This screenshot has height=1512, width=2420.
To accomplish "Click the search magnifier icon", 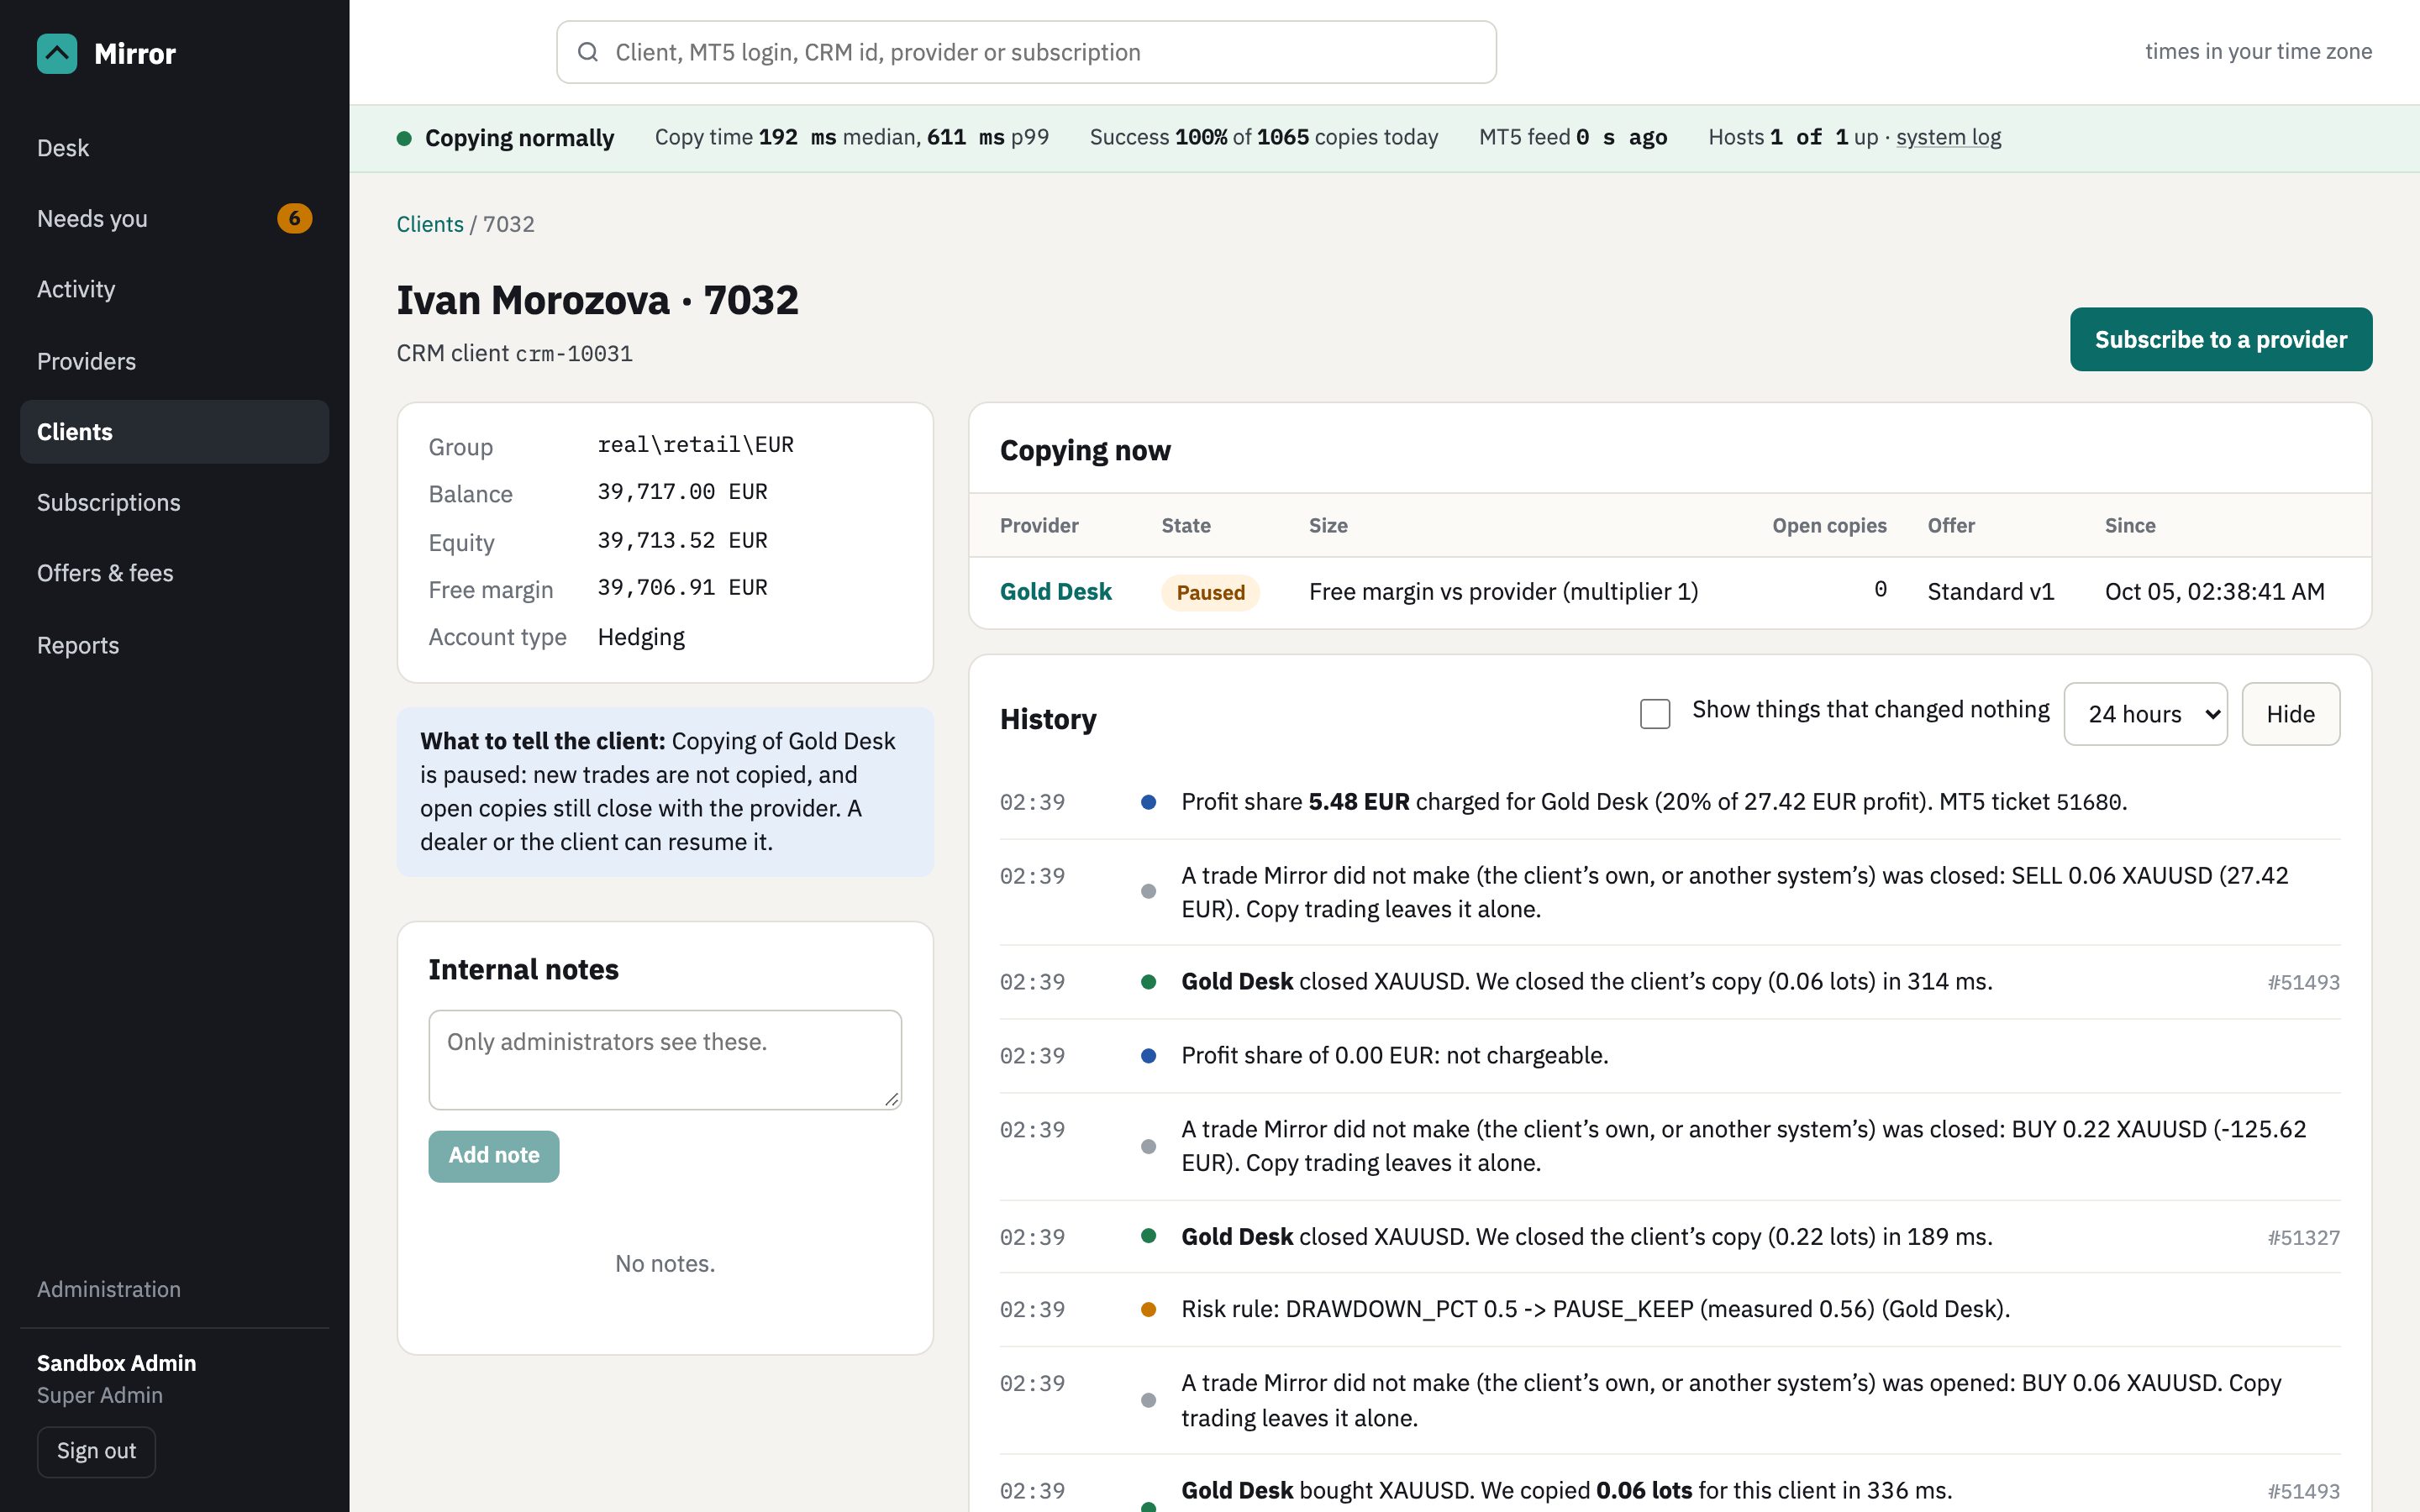I will (588, 52).
